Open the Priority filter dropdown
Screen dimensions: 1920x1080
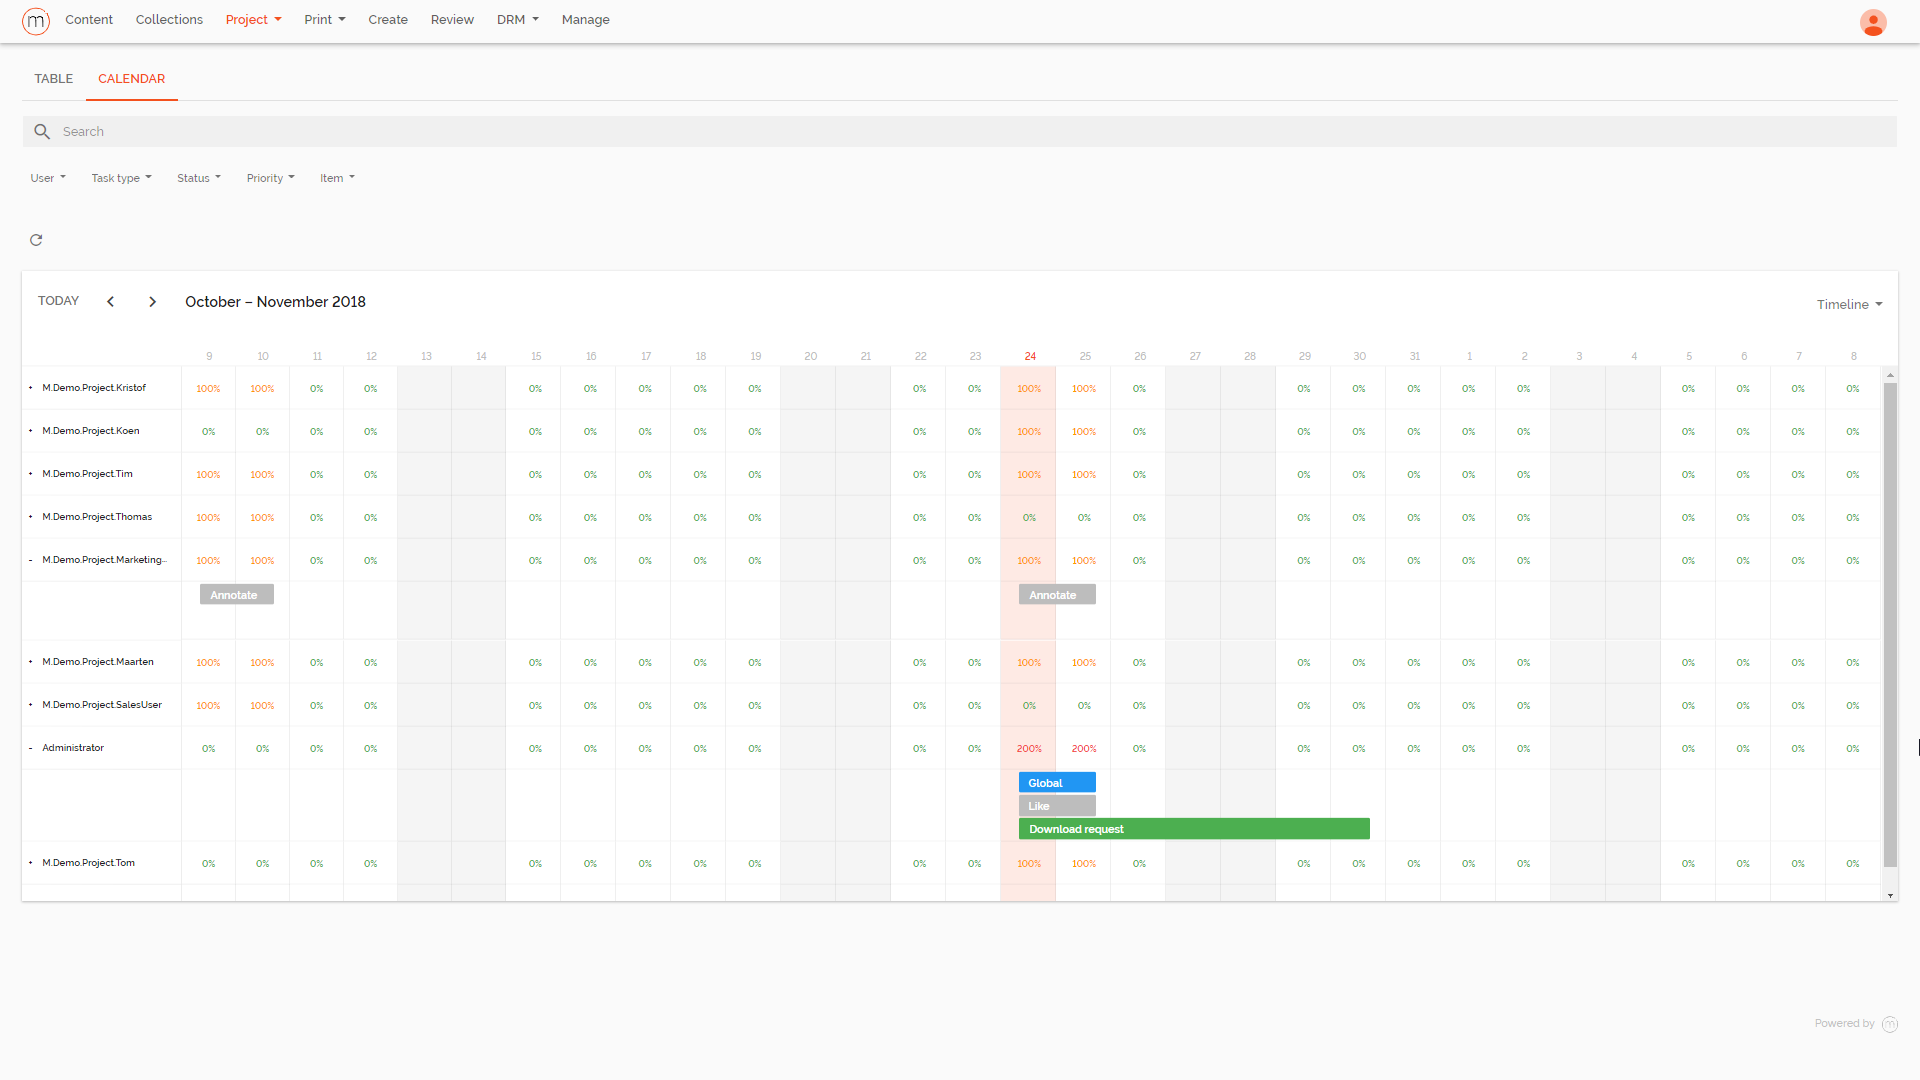pos(270,177)
